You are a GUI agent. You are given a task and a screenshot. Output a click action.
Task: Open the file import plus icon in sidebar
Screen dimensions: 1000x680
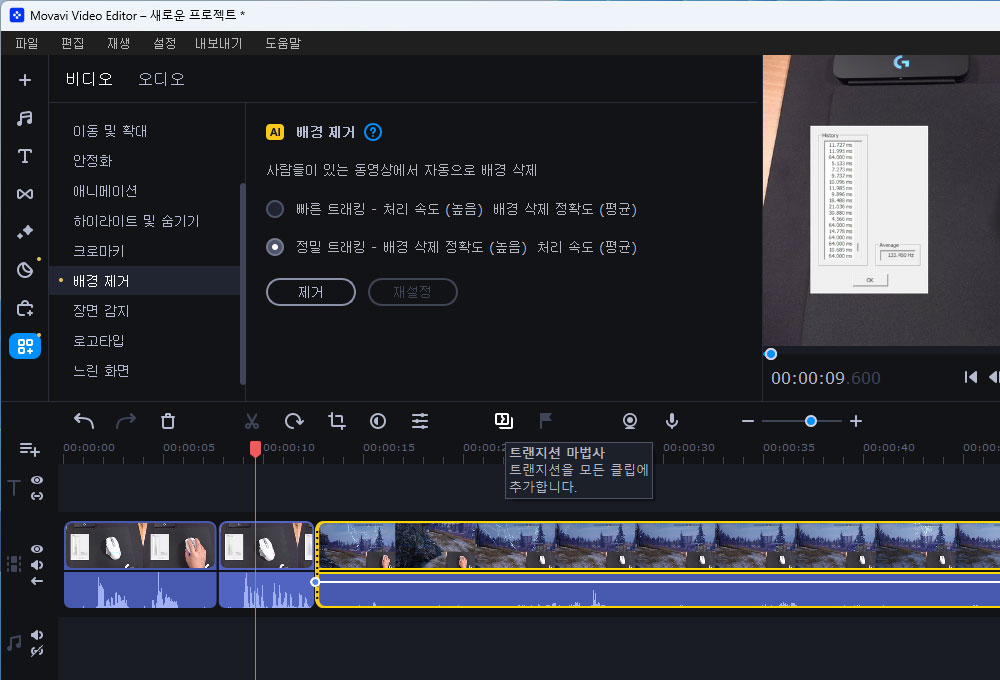click(25, 80)
